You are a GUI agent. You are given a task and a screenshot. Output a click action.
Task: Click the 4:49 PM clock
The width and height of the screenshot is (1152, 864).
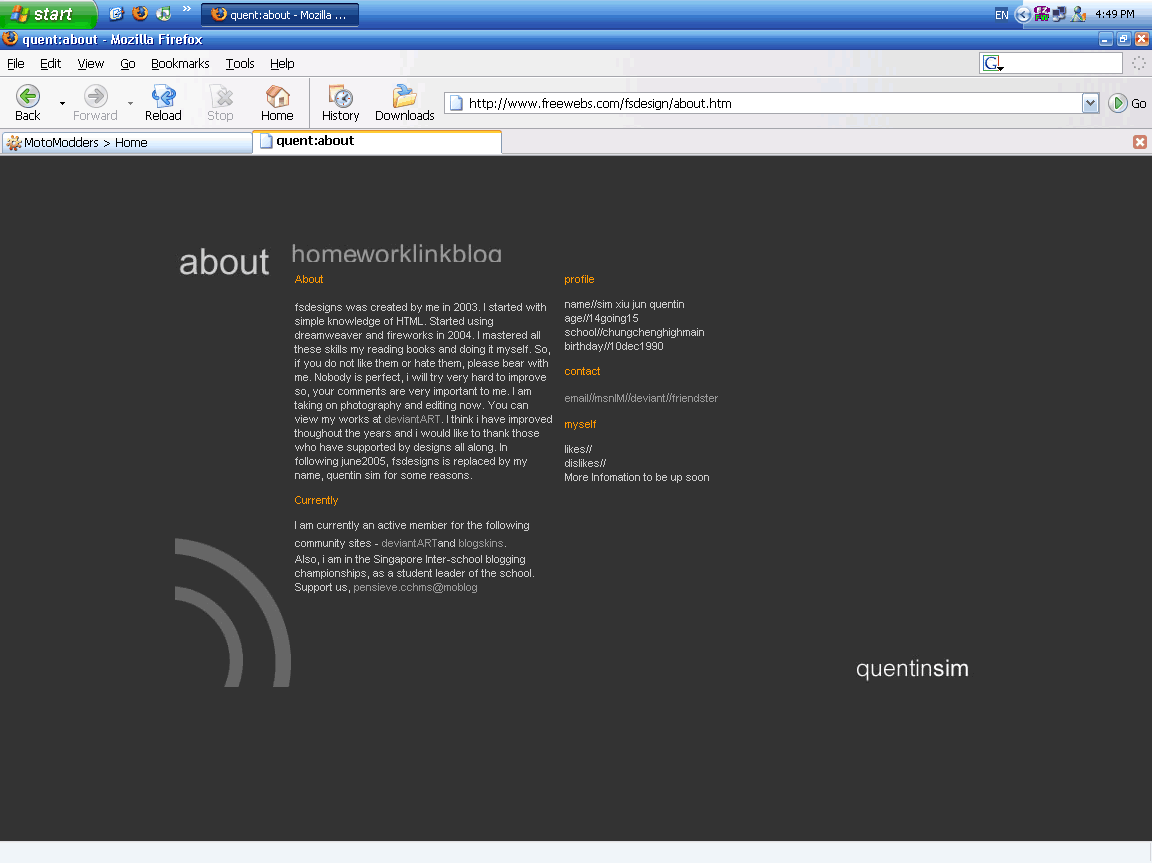[x=1115, y=14]
